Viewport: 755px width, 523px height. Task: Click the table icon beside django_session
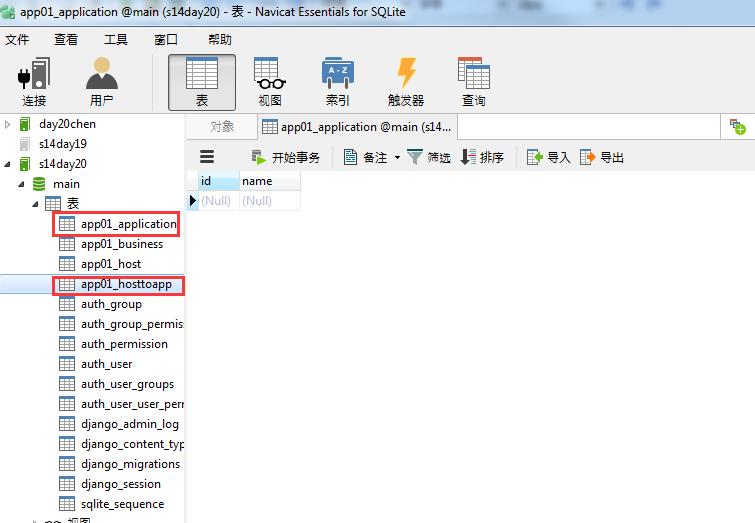click(67, 484)
